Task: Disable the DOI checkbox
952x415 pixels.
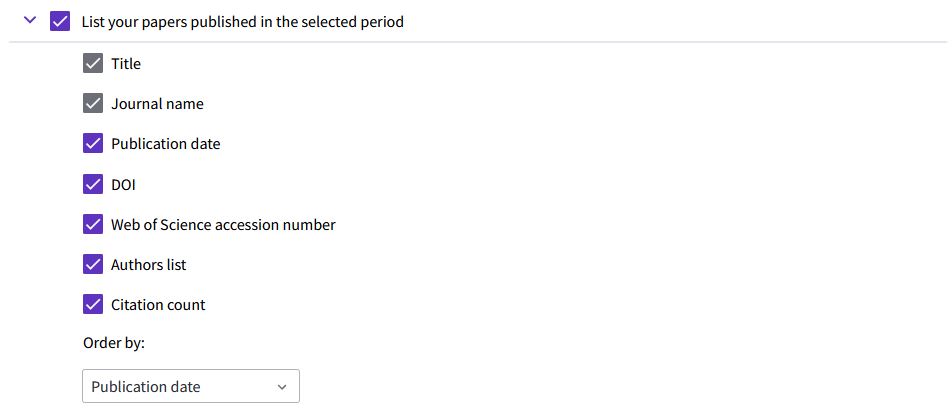Action: coord(93,184)
